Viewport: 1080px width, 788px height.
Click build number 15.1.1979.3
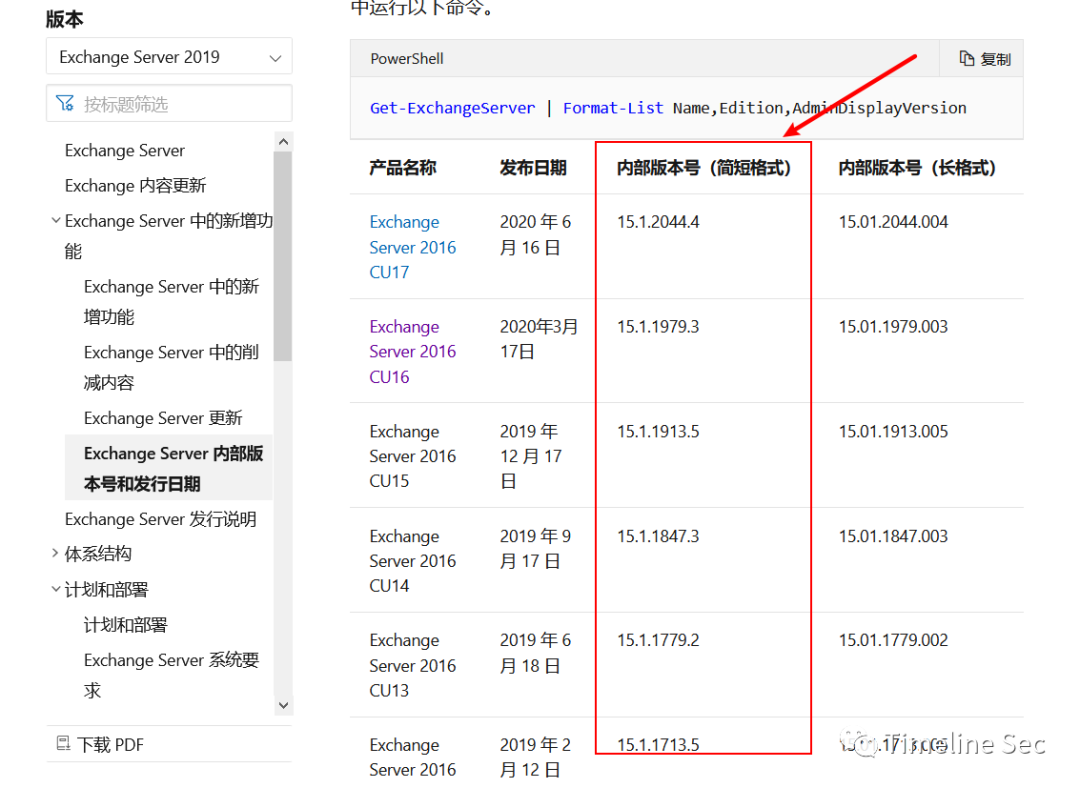658,326
